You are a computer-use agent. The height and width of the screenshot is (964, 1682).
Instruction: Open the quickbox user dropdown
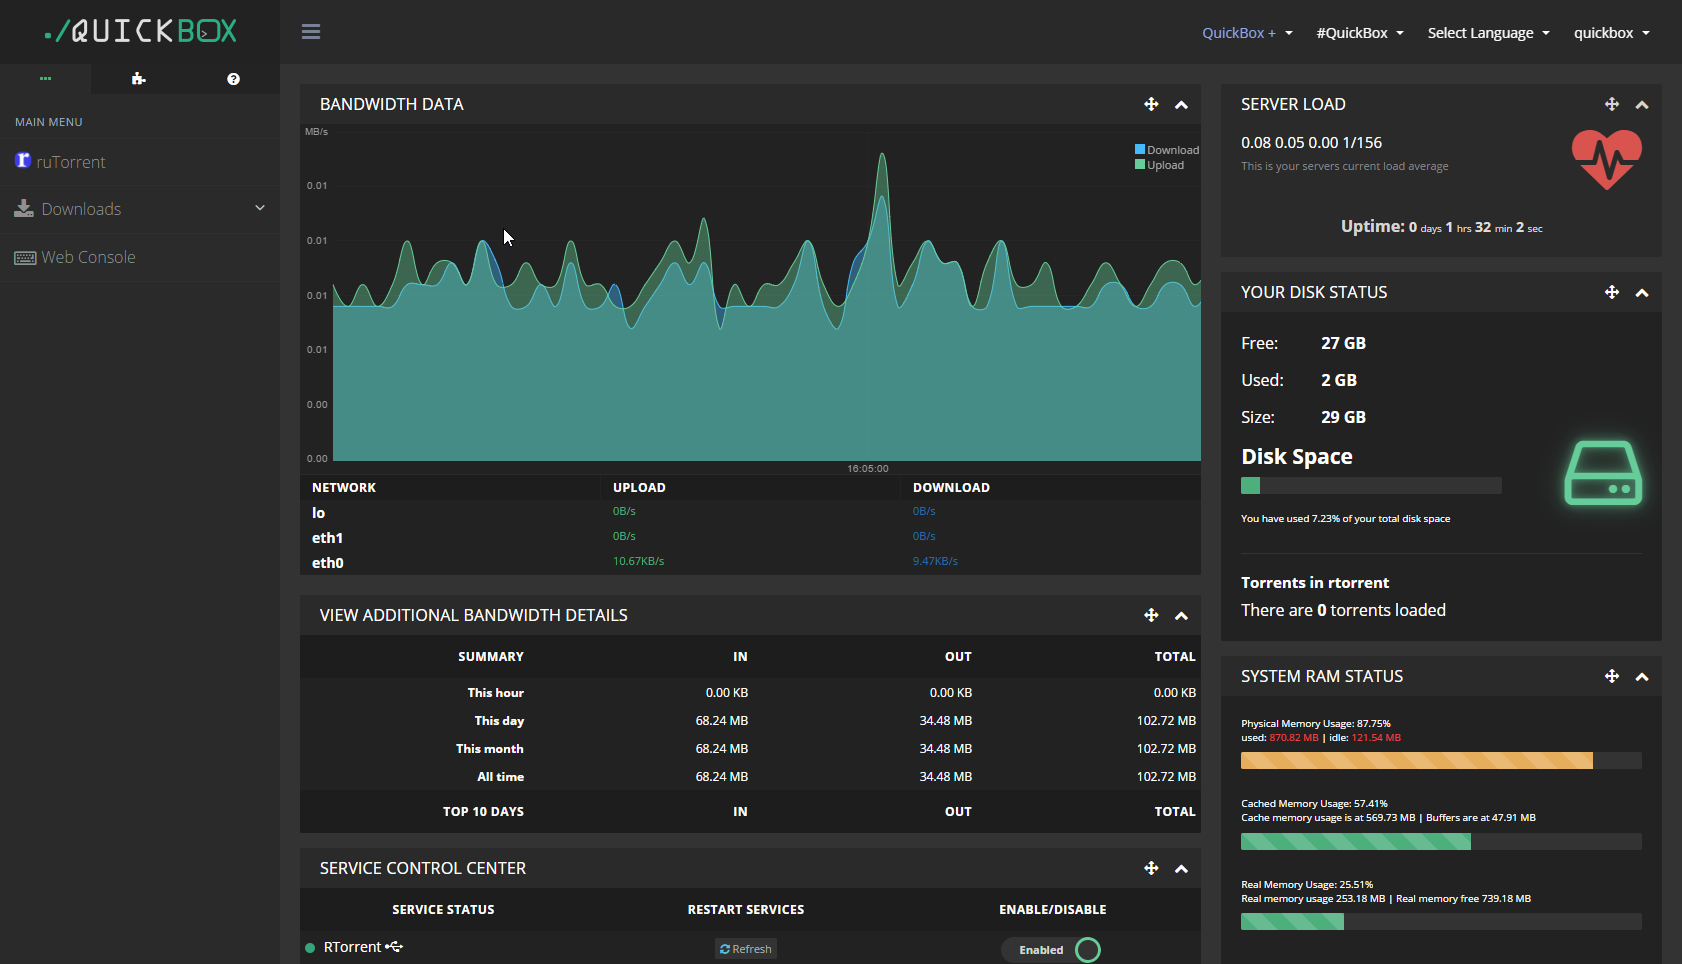coord(1611,33)
